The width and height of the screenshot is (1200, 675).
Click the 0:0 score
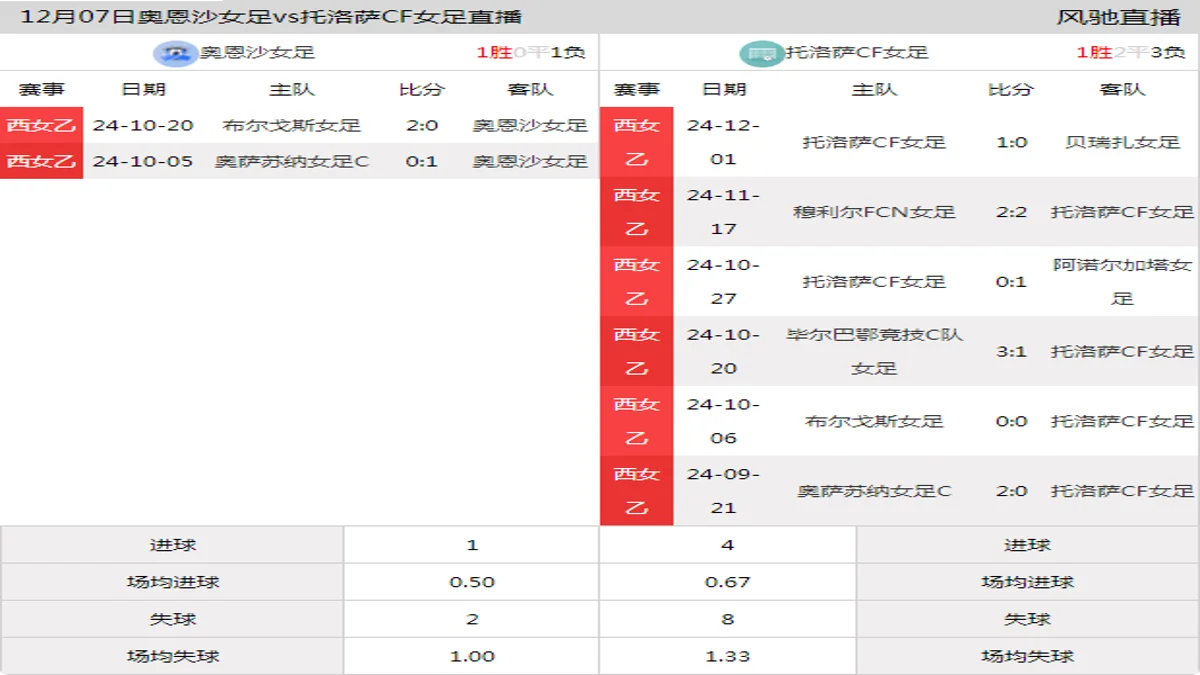click(1011, 421)
